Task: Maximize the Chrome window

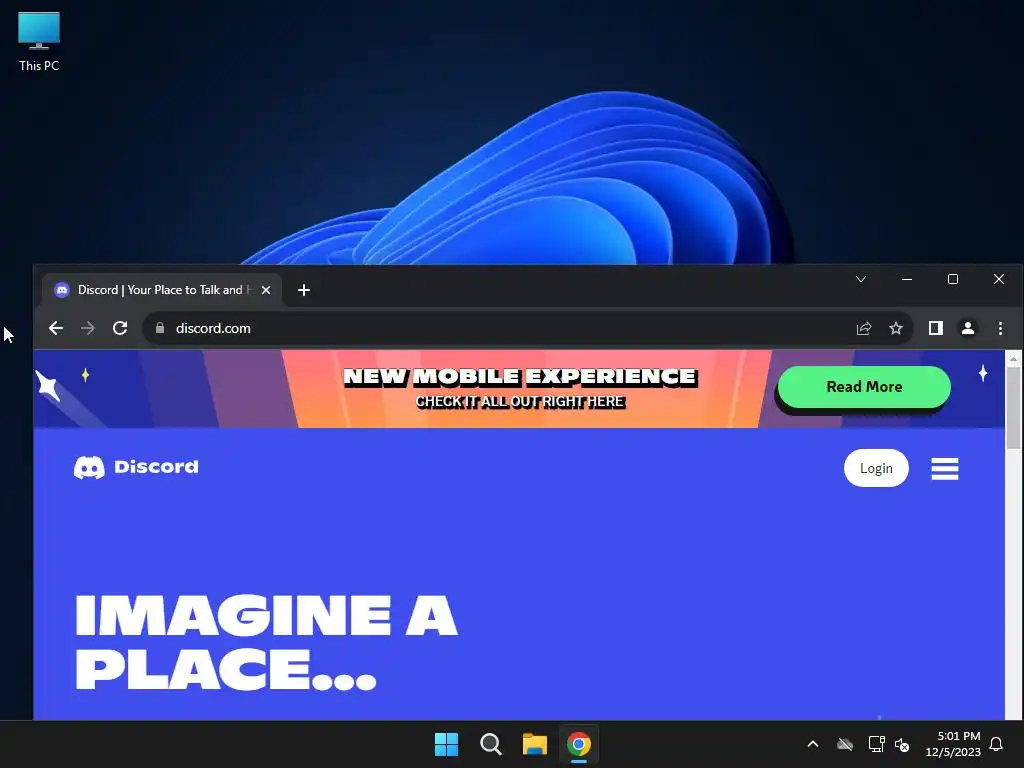Action: (x=953, y=280)
